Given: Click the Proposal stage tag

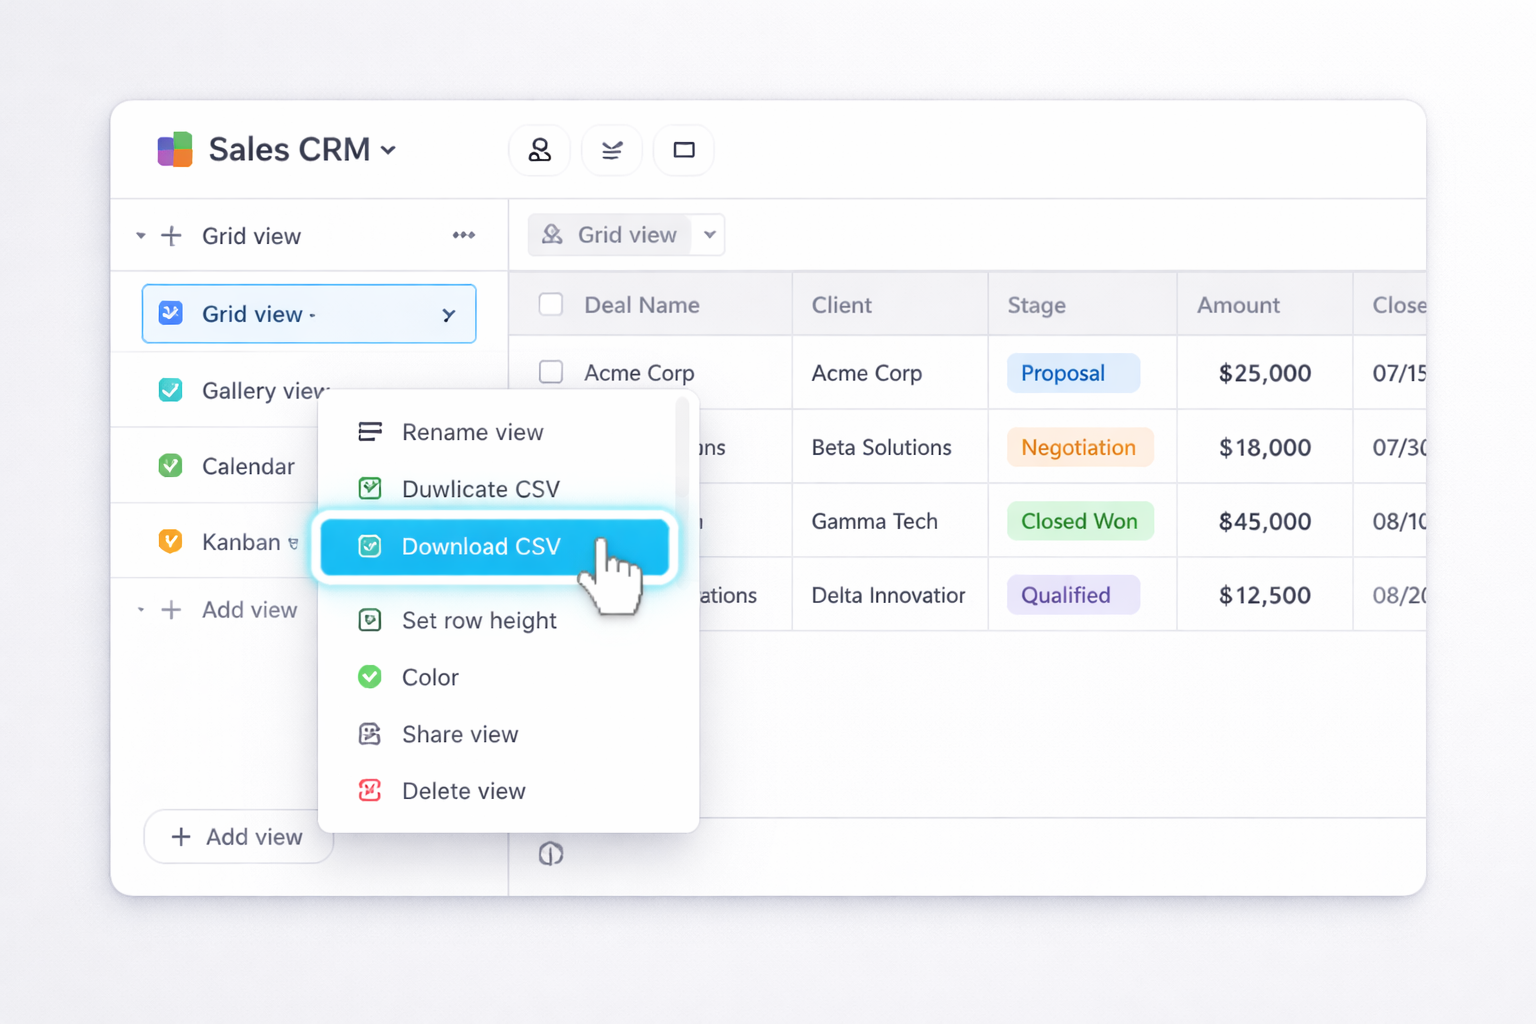Looking at the screenshot, I should tap(1073, 373).
